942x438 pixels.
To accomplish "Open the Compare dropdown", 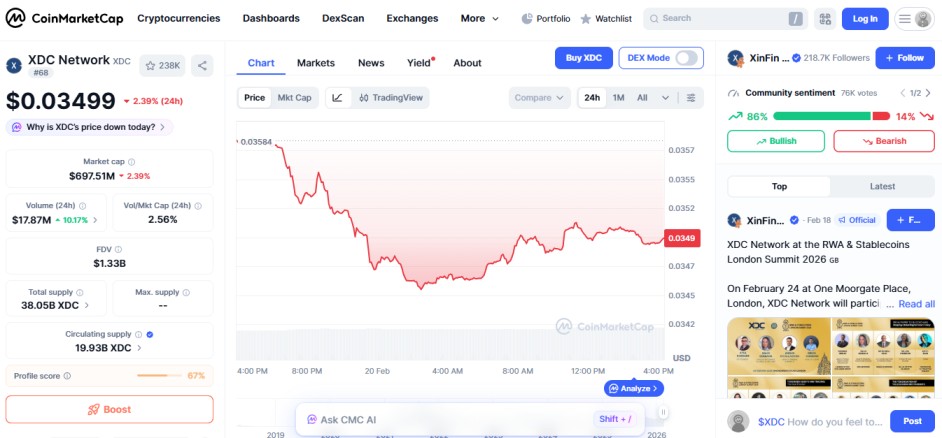I will tap(539, 98).
